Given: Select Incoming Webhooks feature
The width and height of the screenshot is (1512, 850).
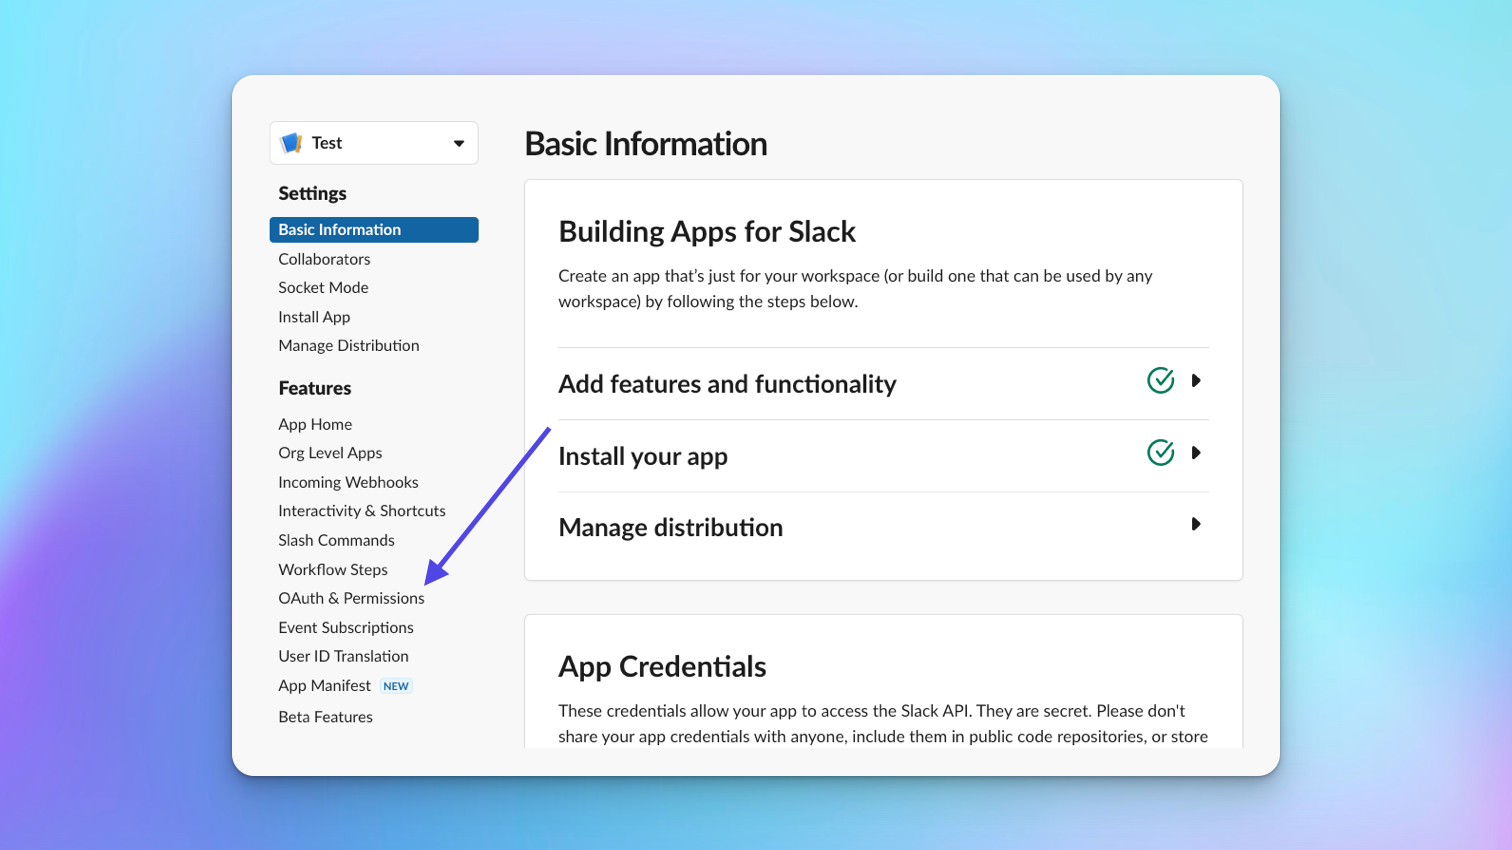Looking at the screenshot, I should [348, 482].
